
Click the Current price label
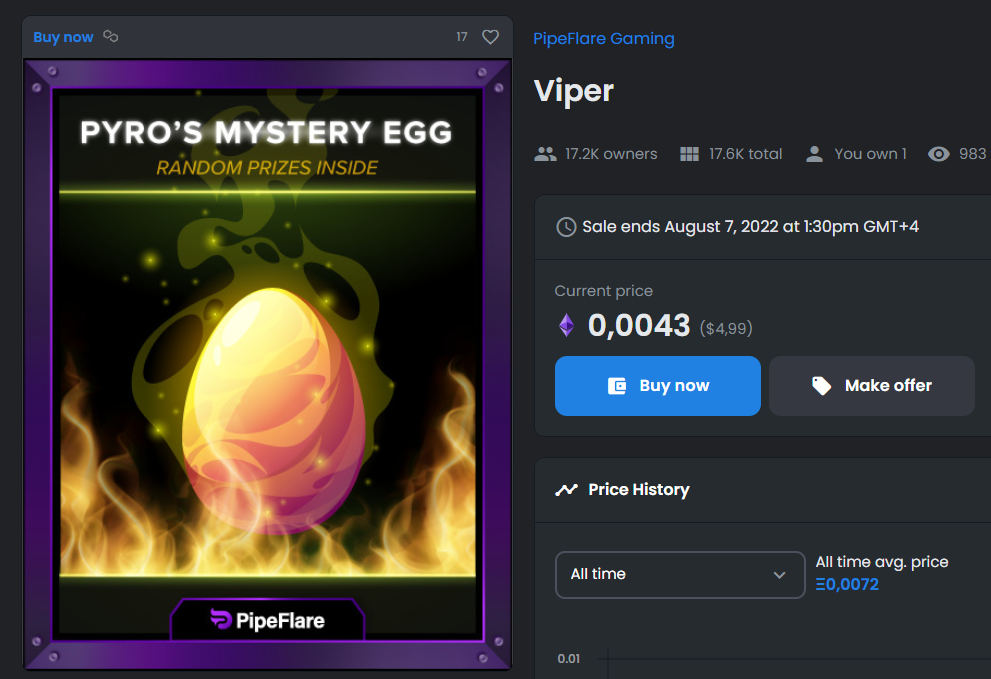tap(604, 291)
